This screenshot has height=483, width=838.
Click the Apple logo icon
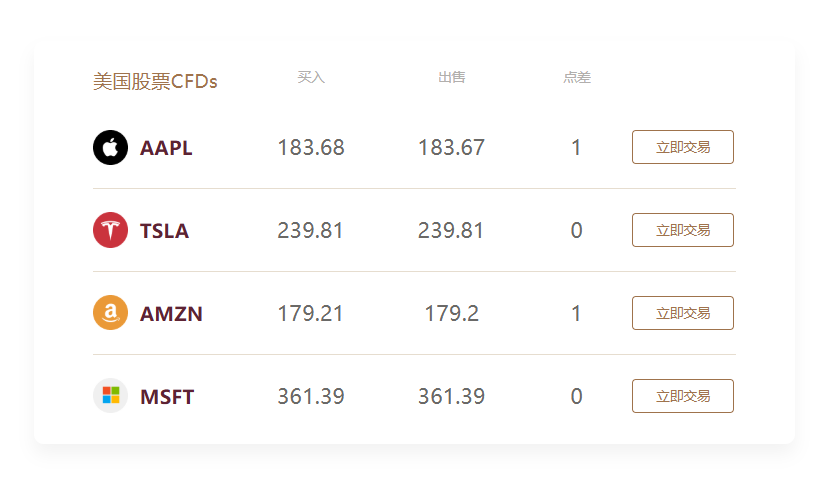pyautogui.click(x=110, y=148)
